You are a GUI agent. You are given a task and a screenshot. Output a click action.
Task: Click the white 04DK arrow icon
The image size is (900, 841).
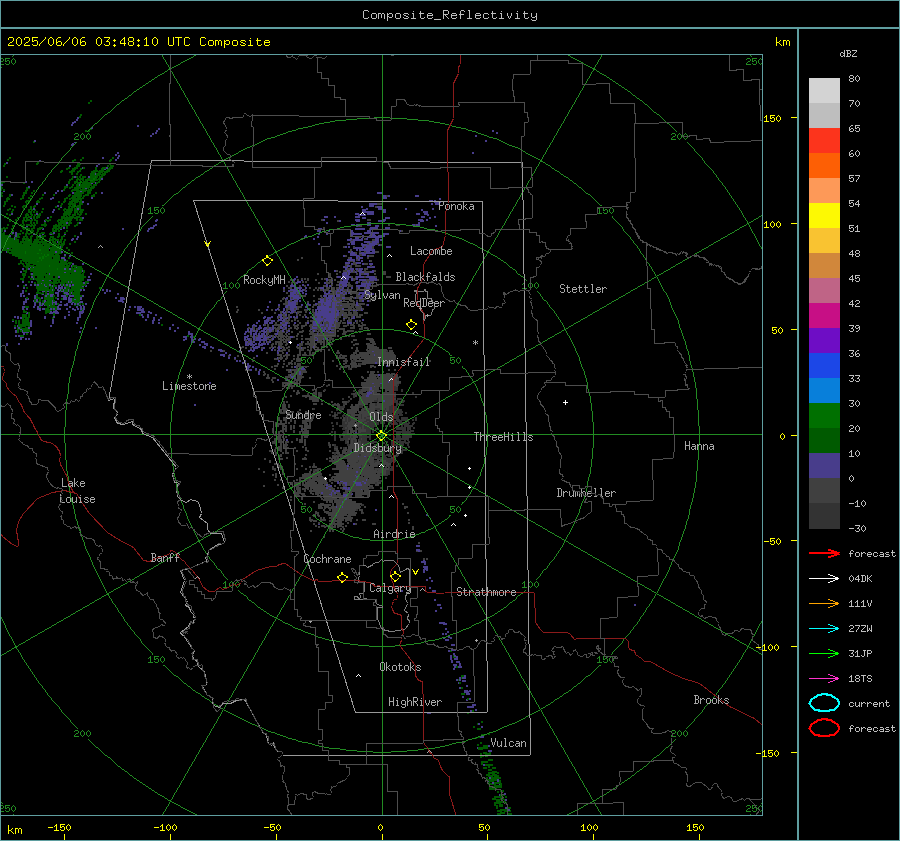click(x=824, y=578)
